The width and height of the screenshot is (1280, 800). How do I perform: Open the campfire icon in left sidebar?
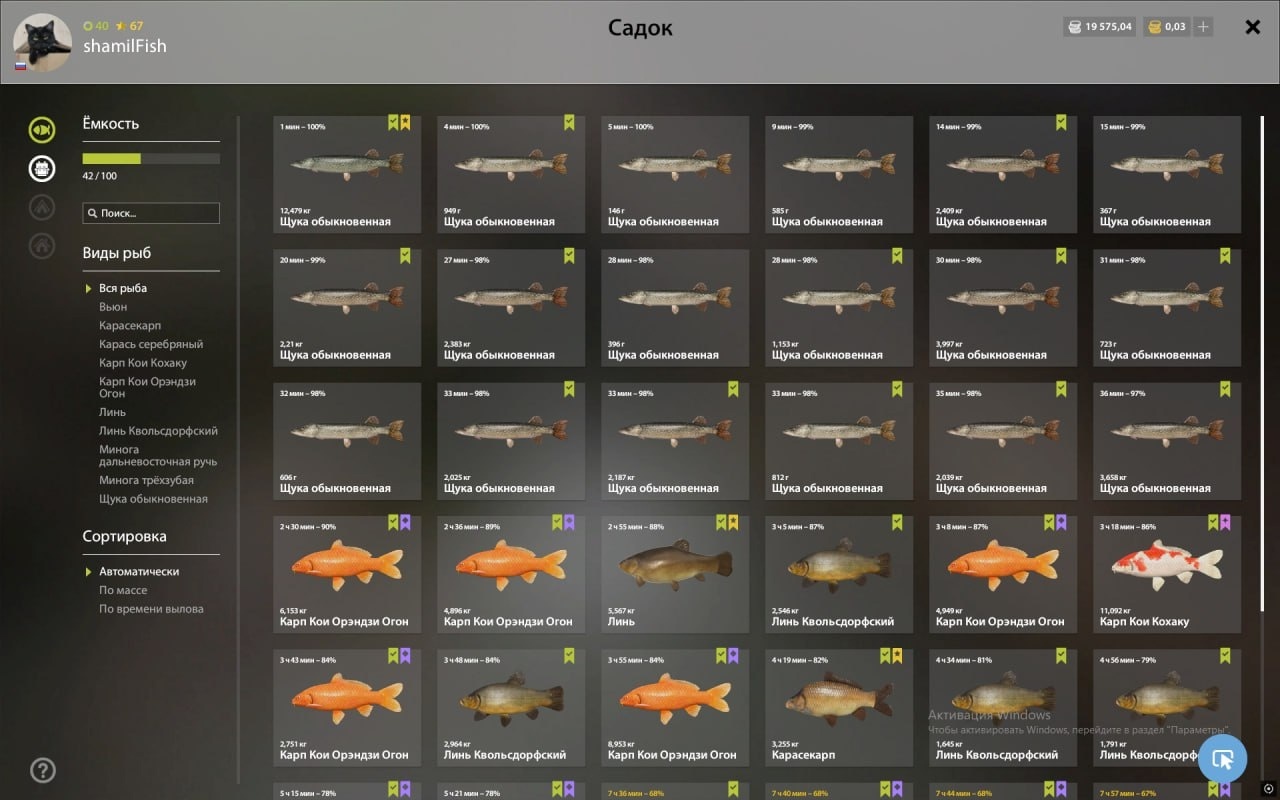click(x=42, y=207)
